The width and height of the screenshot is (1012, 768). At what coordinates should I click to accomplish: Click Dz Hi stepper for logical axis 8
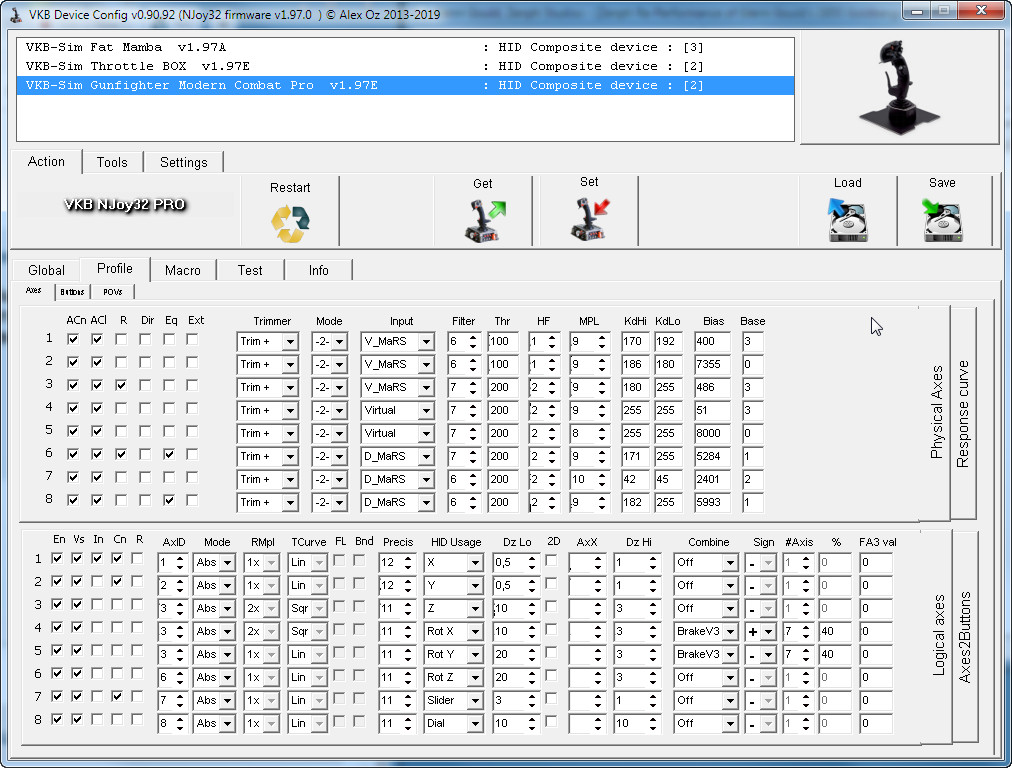653,723
